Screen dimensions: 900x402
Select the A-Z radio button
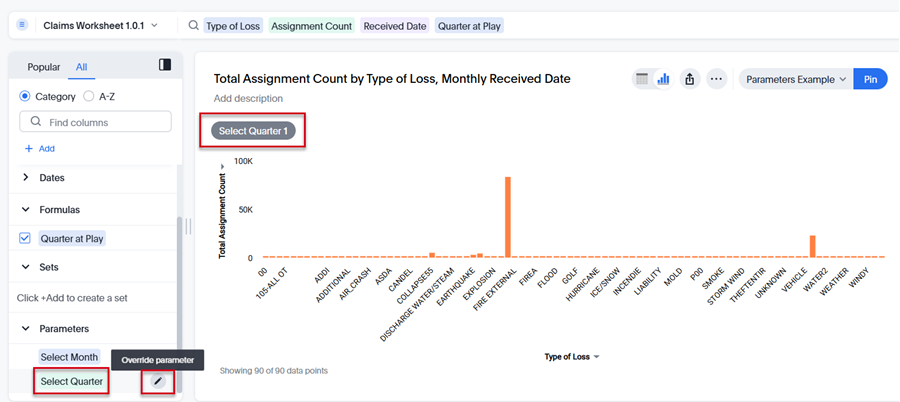tap(89, 96)
